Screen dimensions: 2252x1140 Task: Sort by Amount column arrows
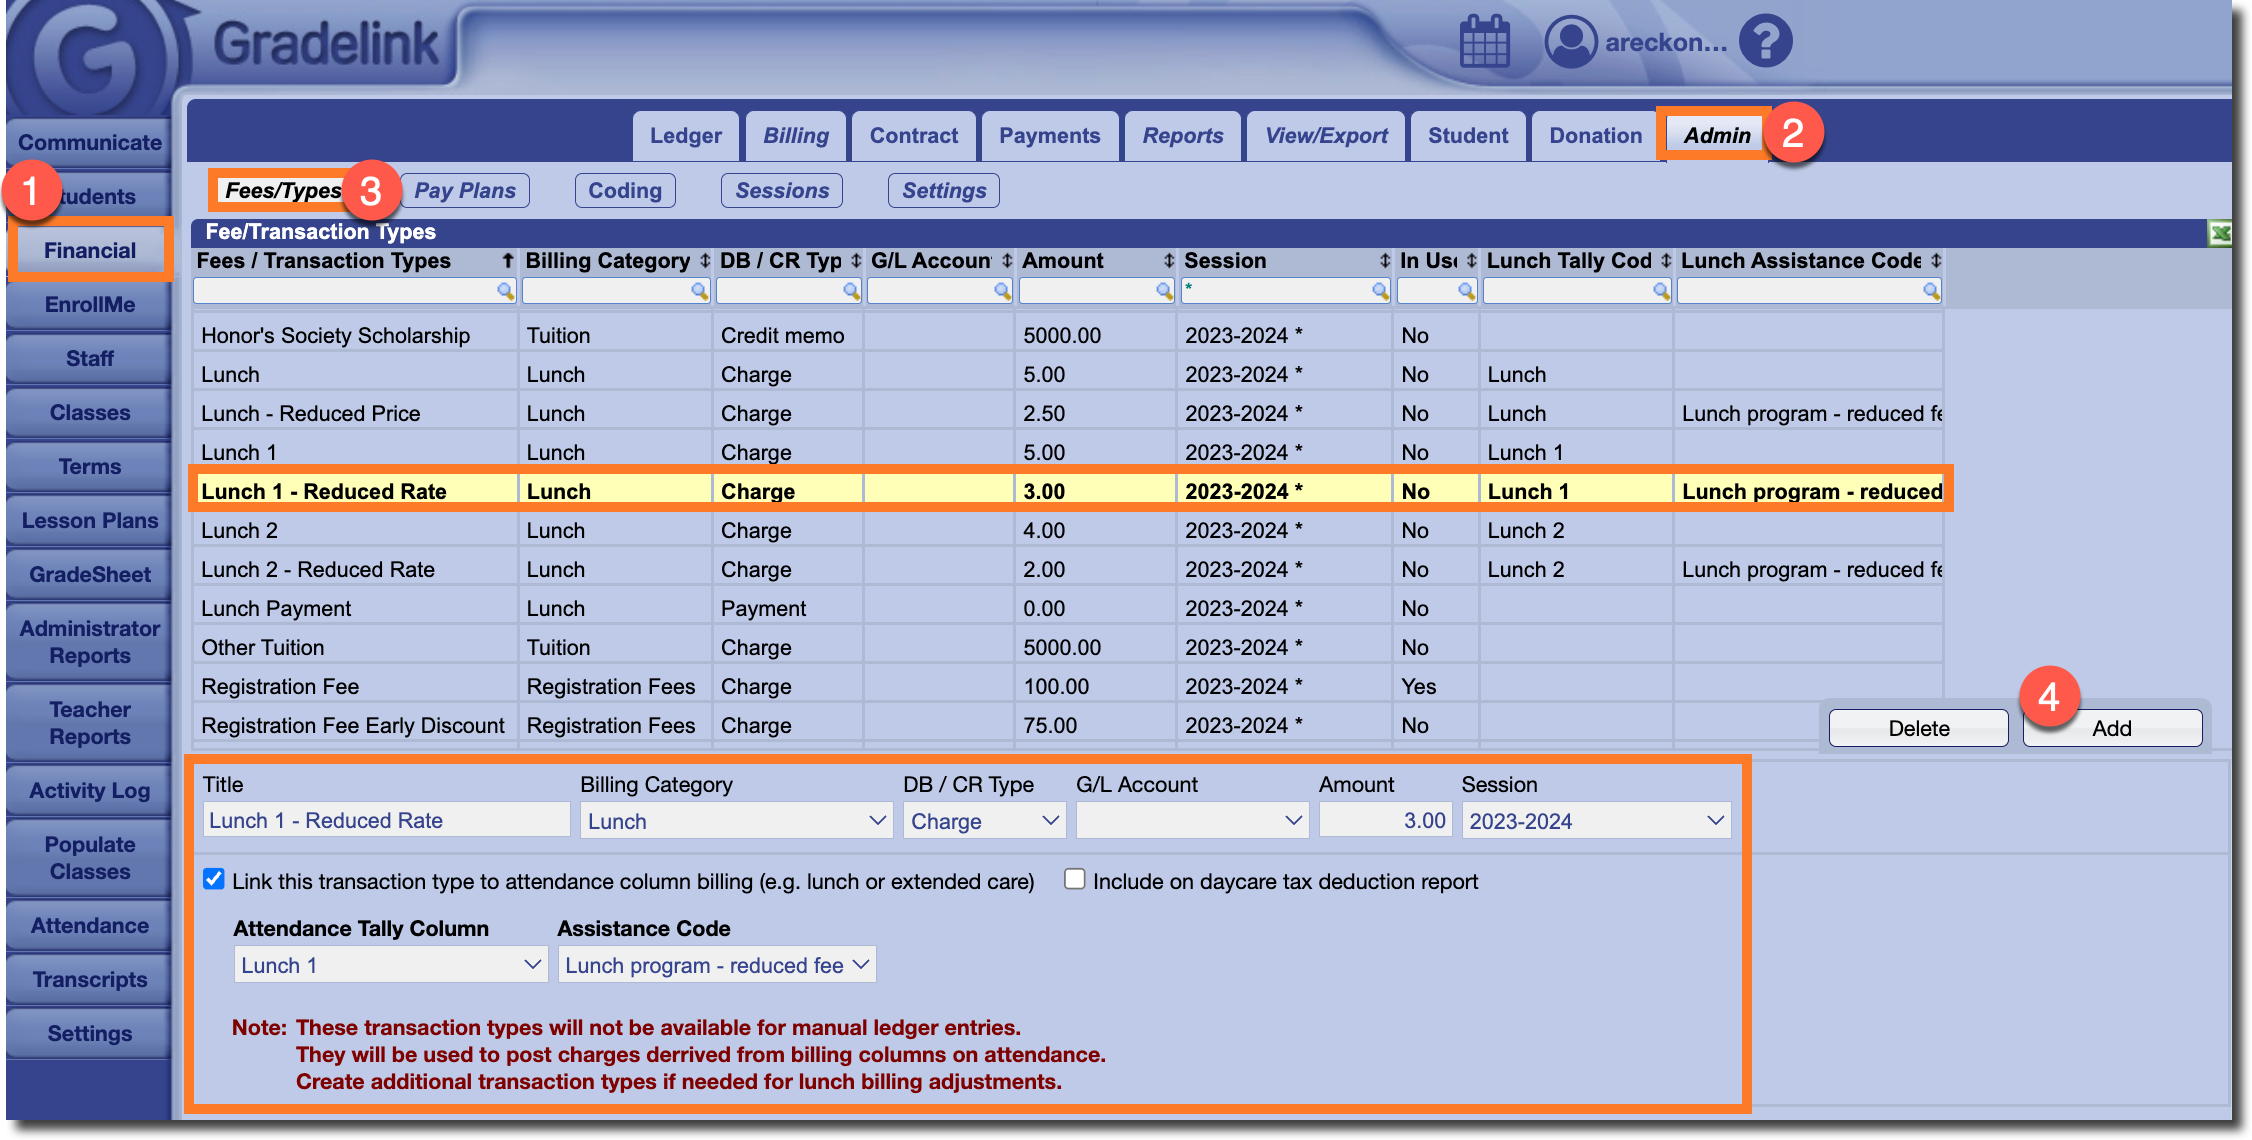tap(1169, 261)
